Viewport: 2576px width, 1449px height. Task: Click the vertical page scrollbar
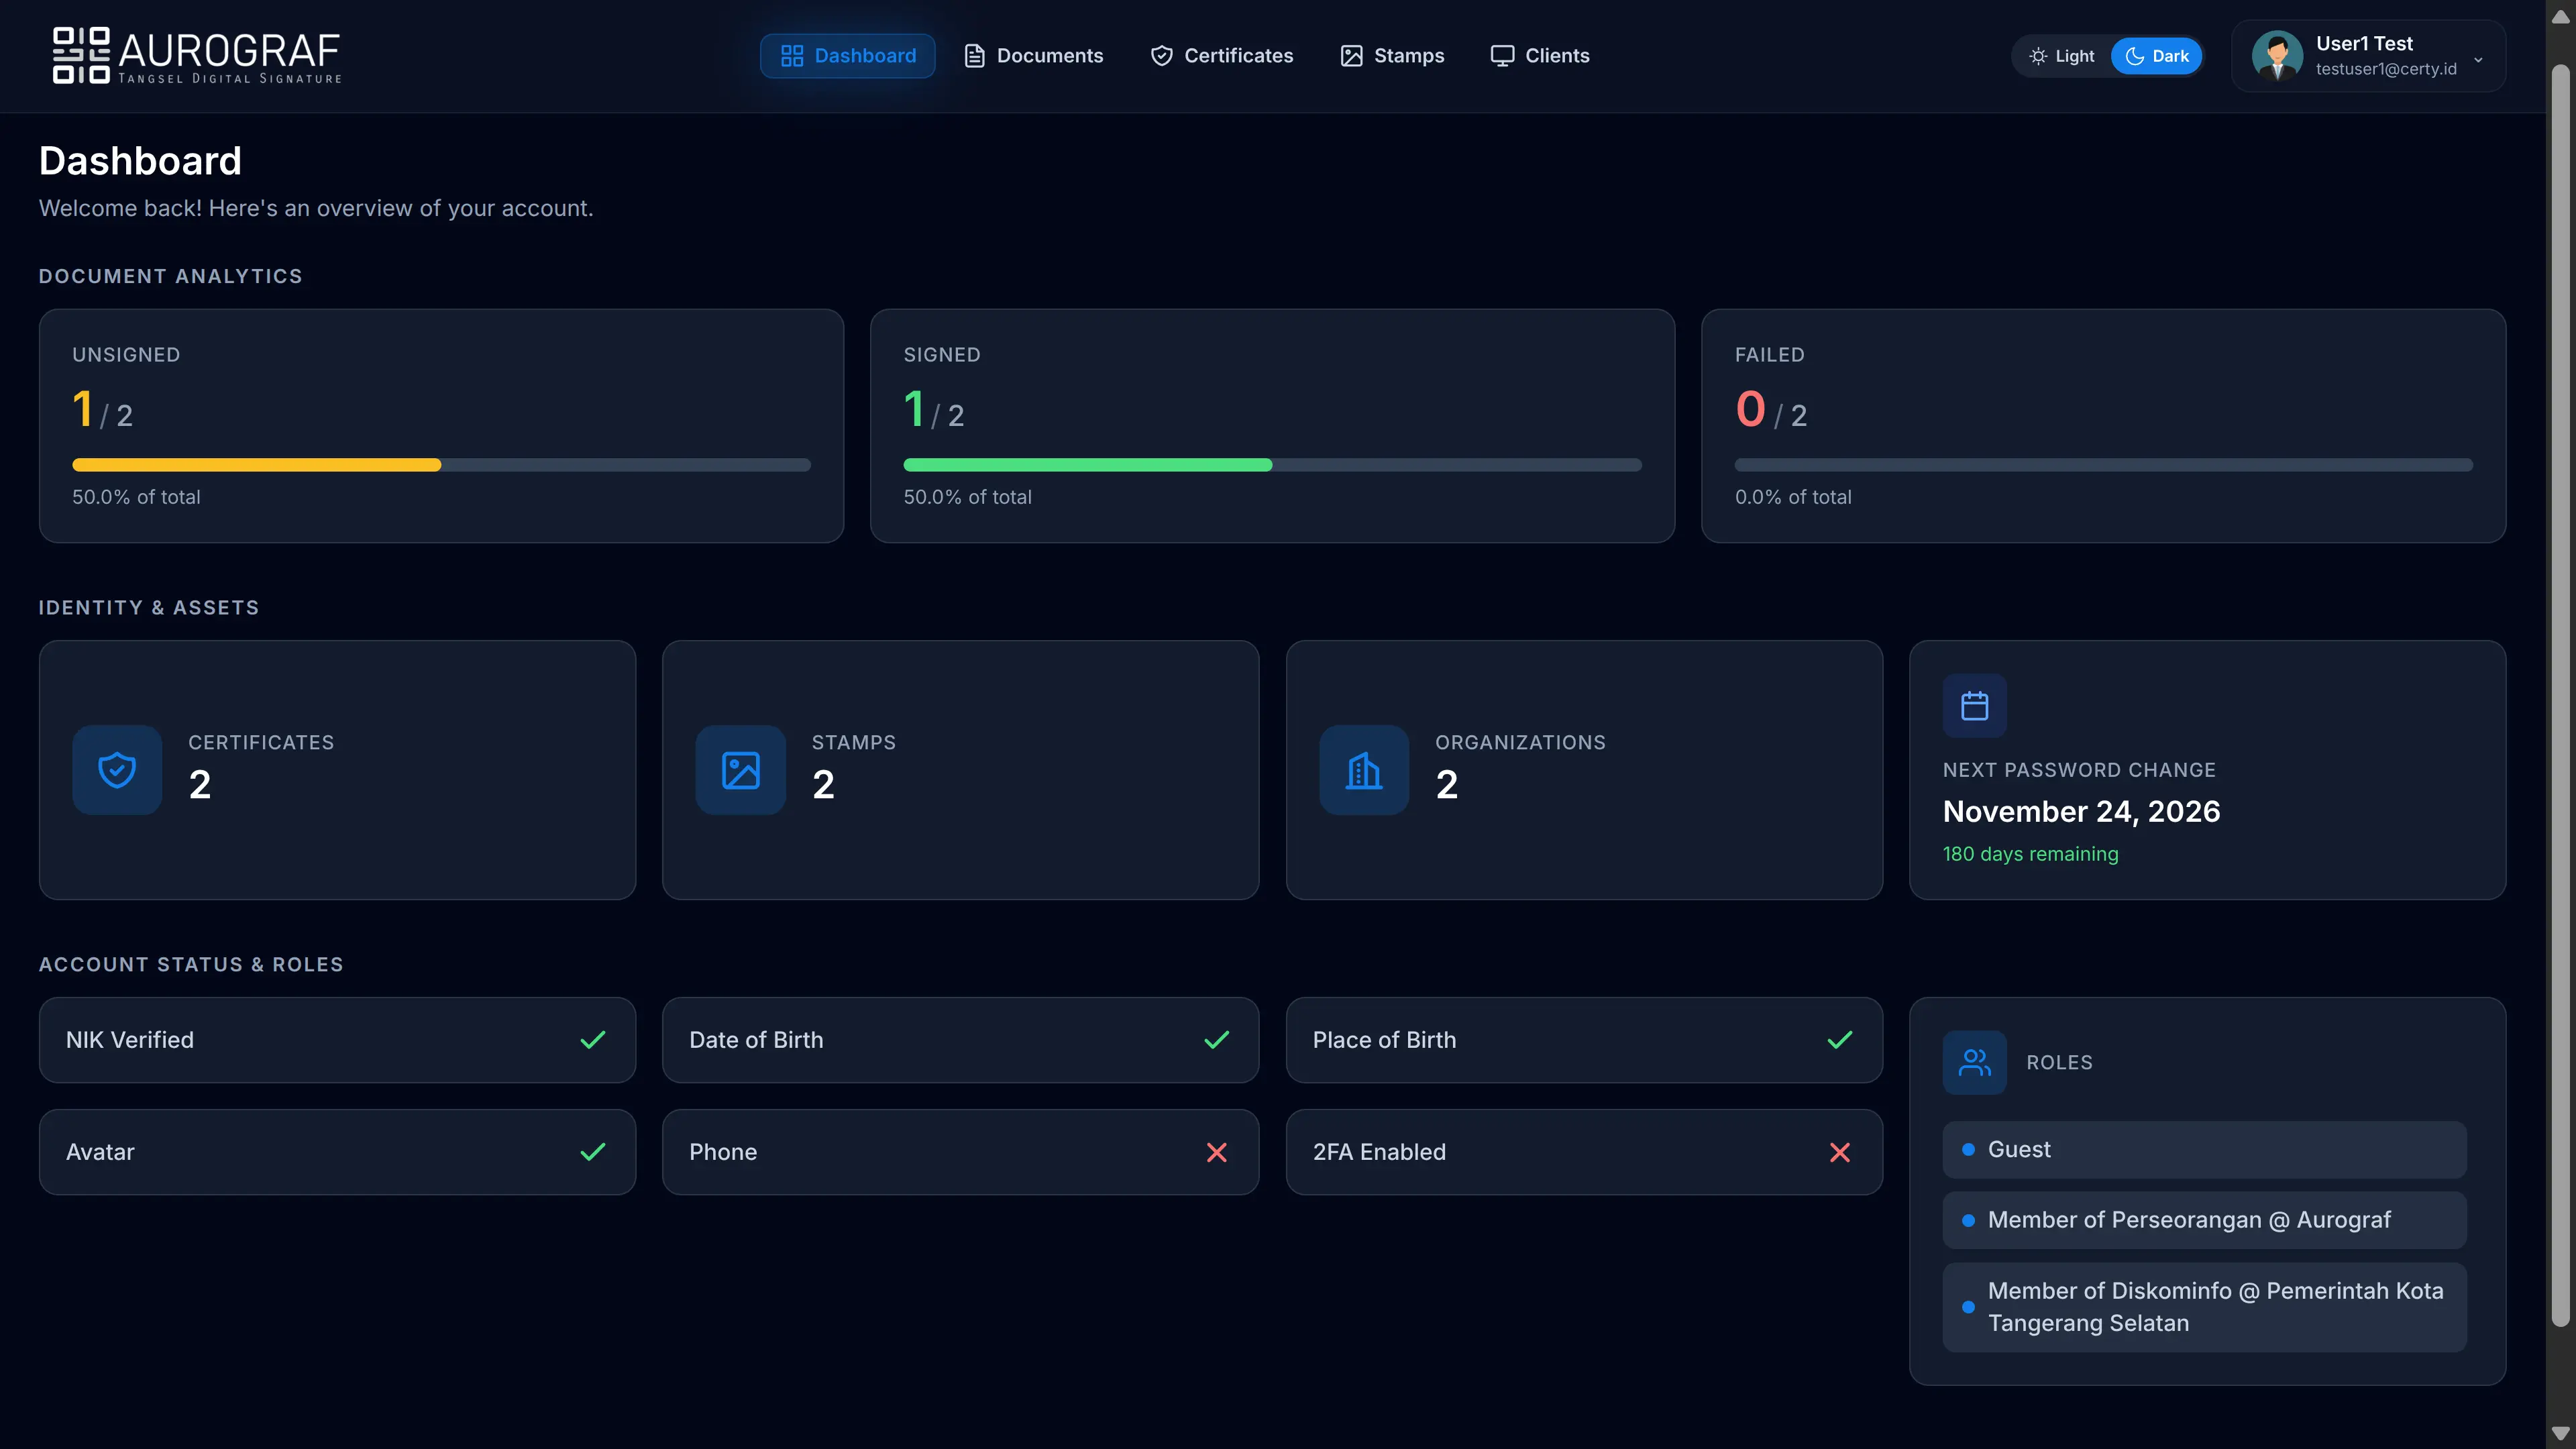tap(2560, 696)
